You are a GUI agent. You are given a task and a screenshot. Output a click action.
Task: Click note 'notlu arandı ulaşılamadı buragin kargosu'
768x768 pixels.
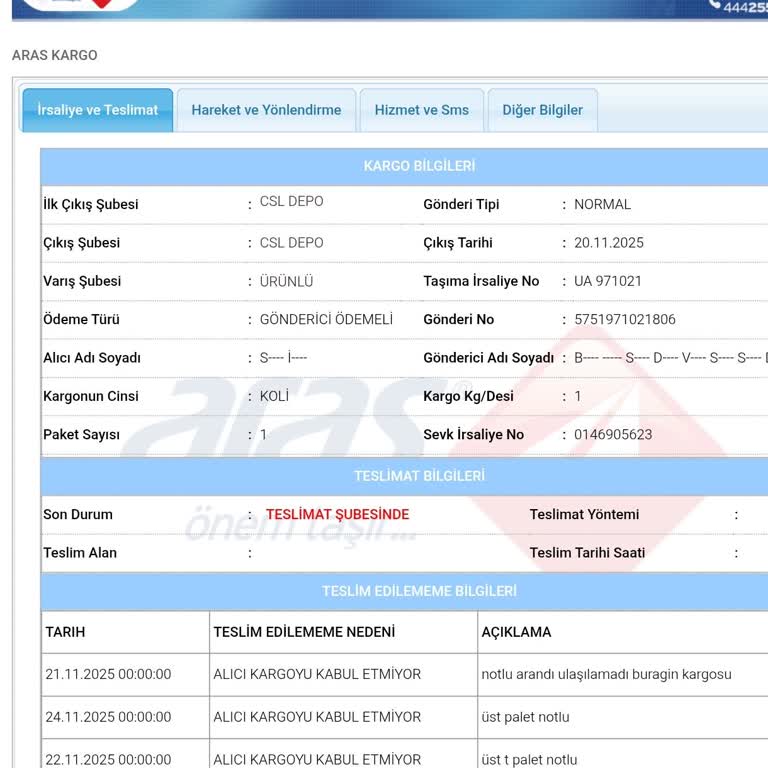pos(606,674)
